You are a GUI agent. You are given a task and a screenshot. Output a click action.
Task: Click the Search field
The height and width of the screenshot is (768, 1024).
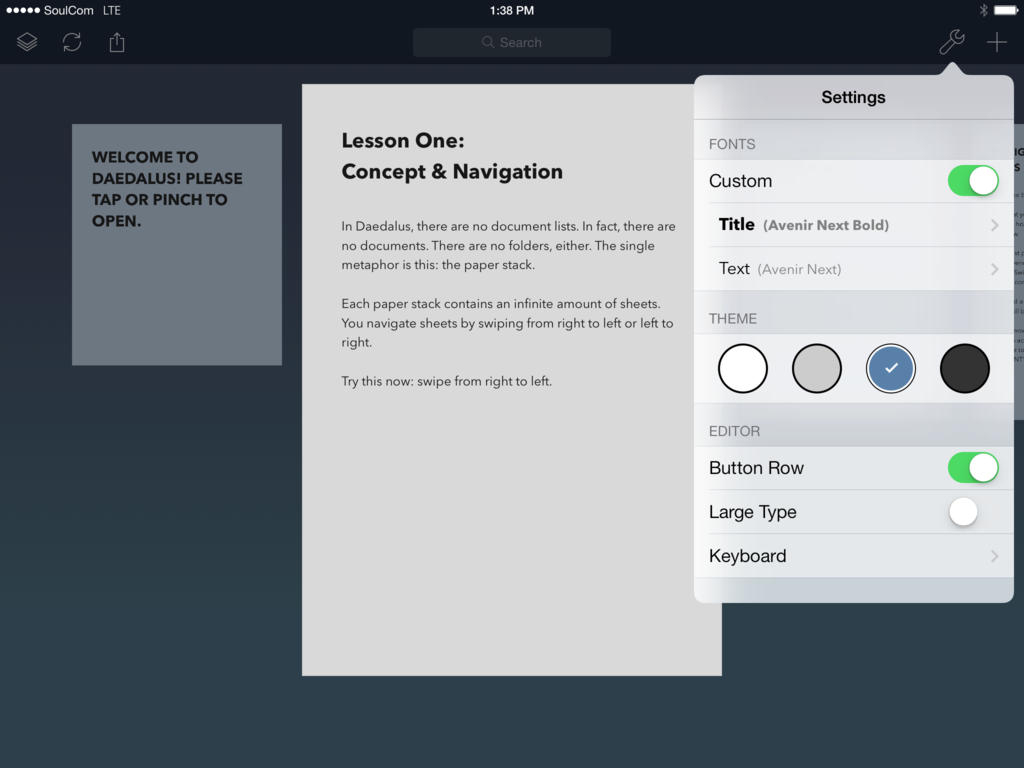[512, 42]
